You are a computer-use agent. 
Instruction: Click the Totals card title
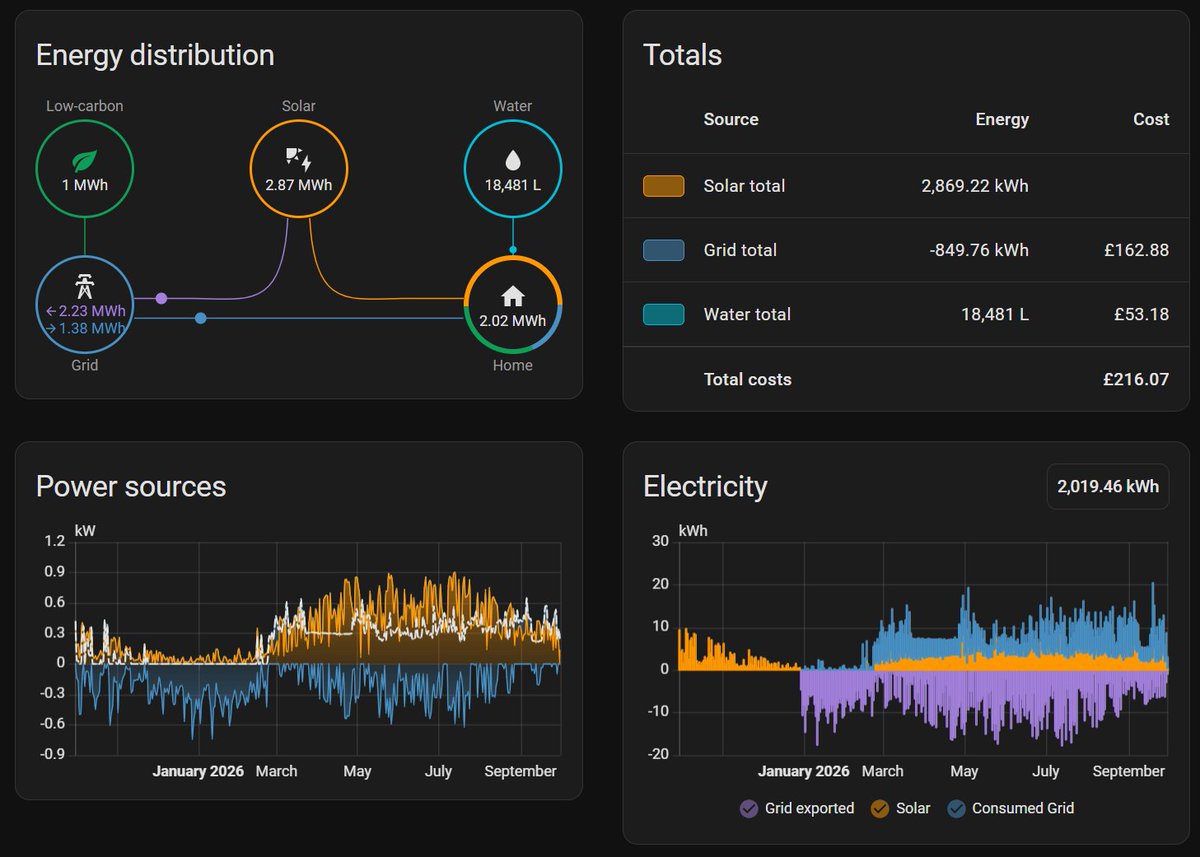[x=682, y=55]
